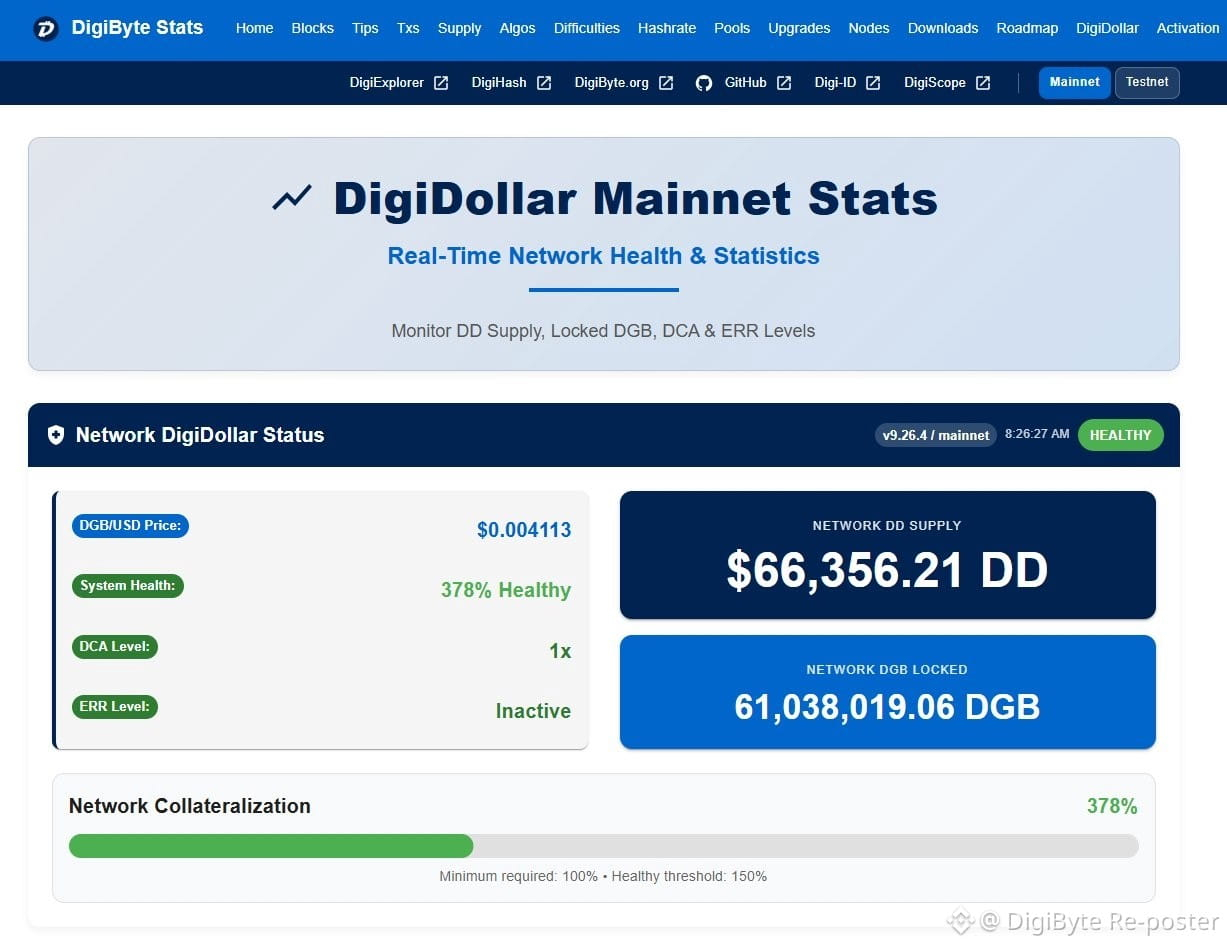Click the 378% collateralization percentage
Viewport: 1227px width, 946px height.
pyautogui.click(x=1112, y=806)
